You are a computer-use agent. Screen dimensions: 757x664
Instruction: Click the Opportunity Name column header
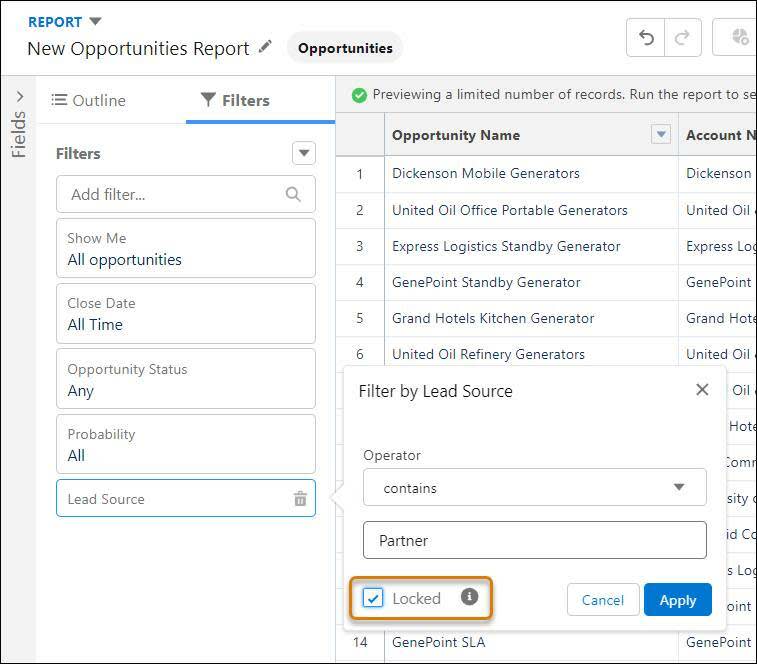pos(531,135)
